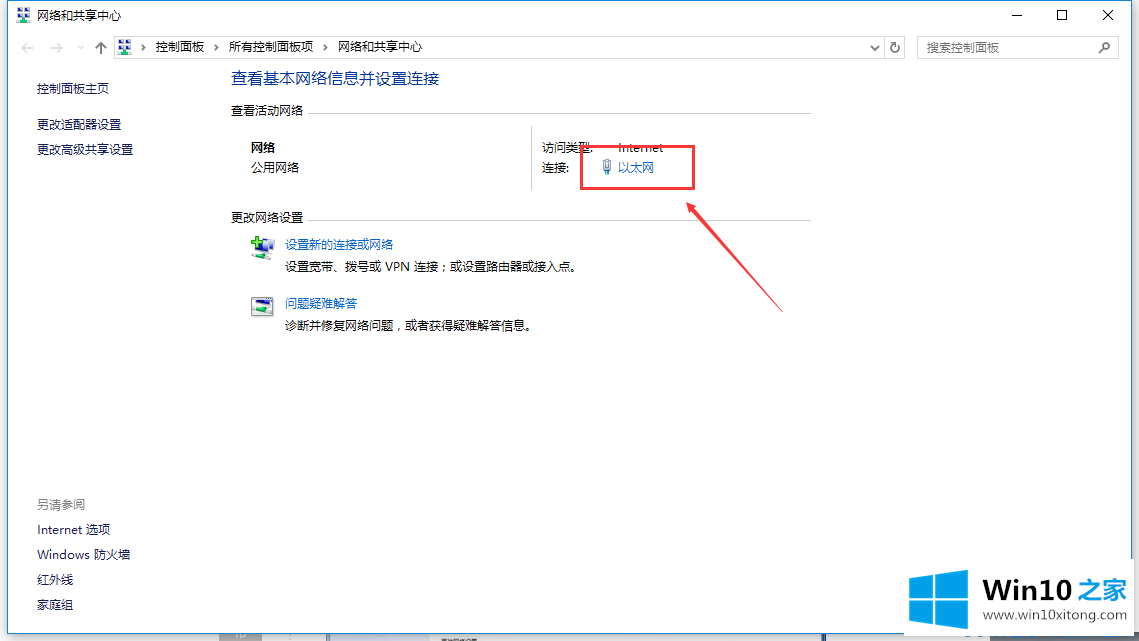
Task: Open 更改高级共享设置
Action: tap(85, 150)
